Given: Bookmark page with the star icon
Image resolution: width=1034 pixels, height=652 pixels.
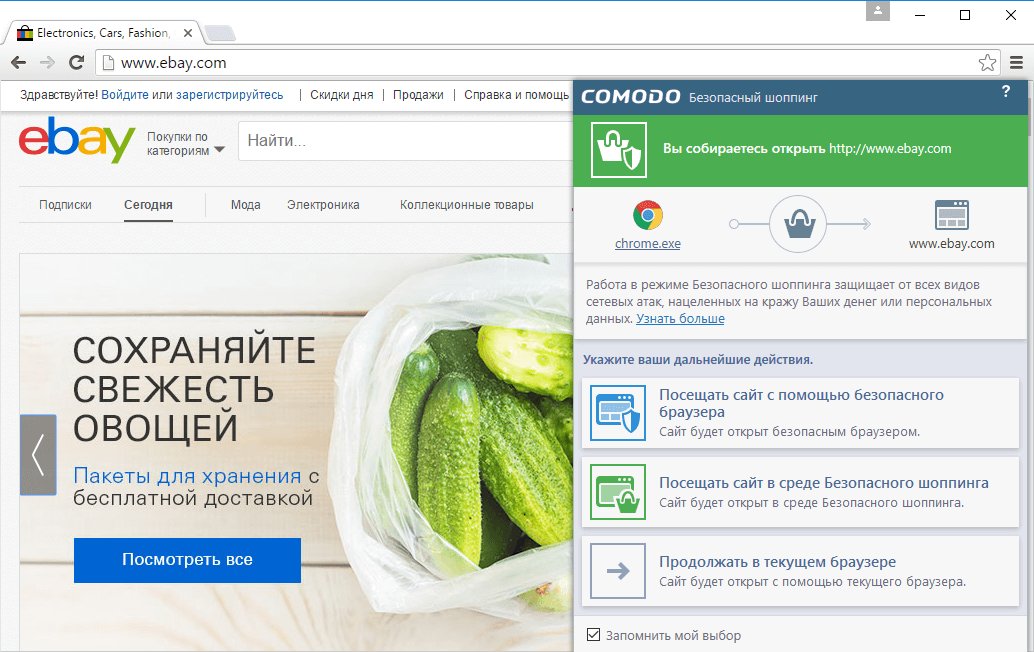Looking at the screenshot, I should point(987,63).
